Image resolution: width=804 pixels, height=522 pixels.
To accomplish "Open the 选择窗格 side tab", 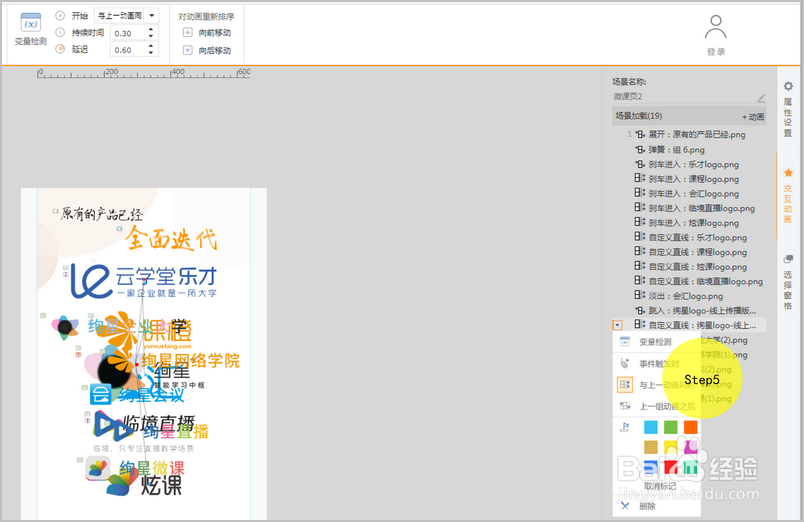I will pyautogui.click(x=788, y=282).
